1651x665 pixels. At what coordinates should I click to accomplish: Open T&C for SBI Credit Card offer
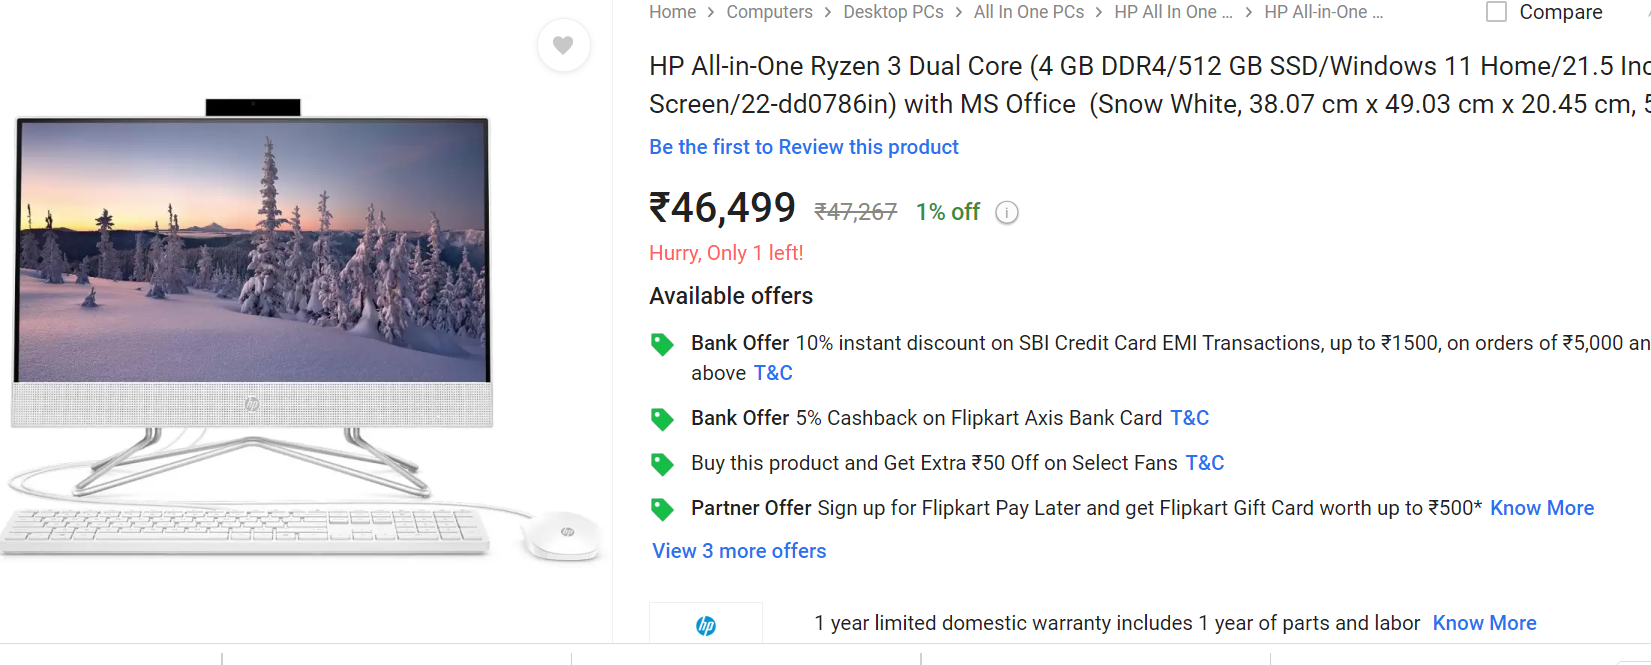click(x=773, y=373)
